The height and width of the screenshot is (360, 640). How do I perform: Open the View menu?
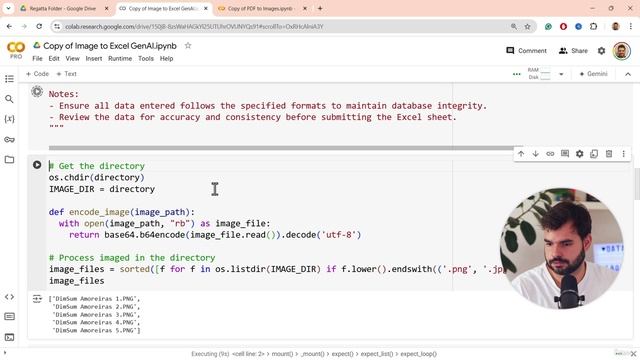(x=73, y=58)
